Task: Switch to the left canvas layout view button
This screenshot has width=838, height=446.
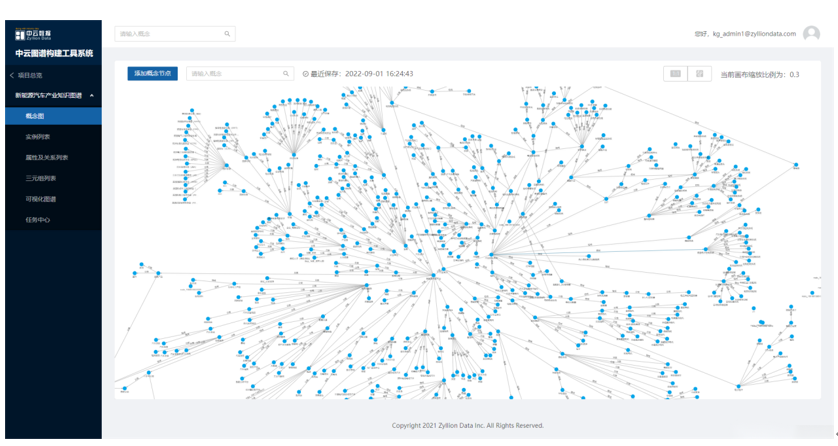Action: click(676, 74)
